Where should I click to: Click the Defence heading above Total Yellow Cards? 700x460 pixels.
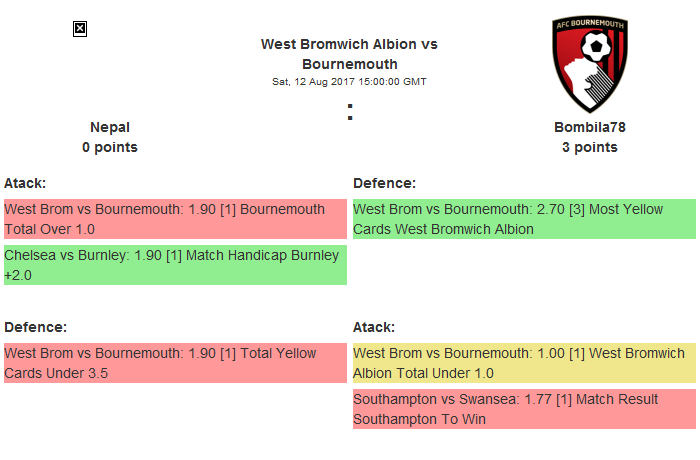[x=35, y=327]
